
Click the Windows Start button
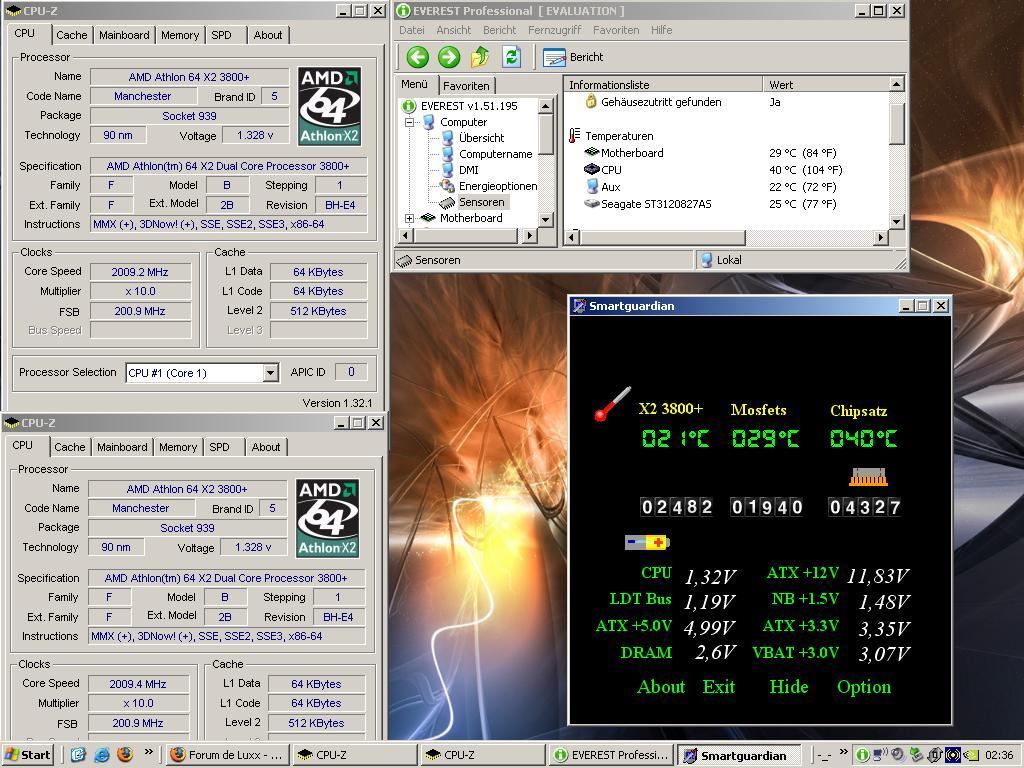tap(28, 755)
